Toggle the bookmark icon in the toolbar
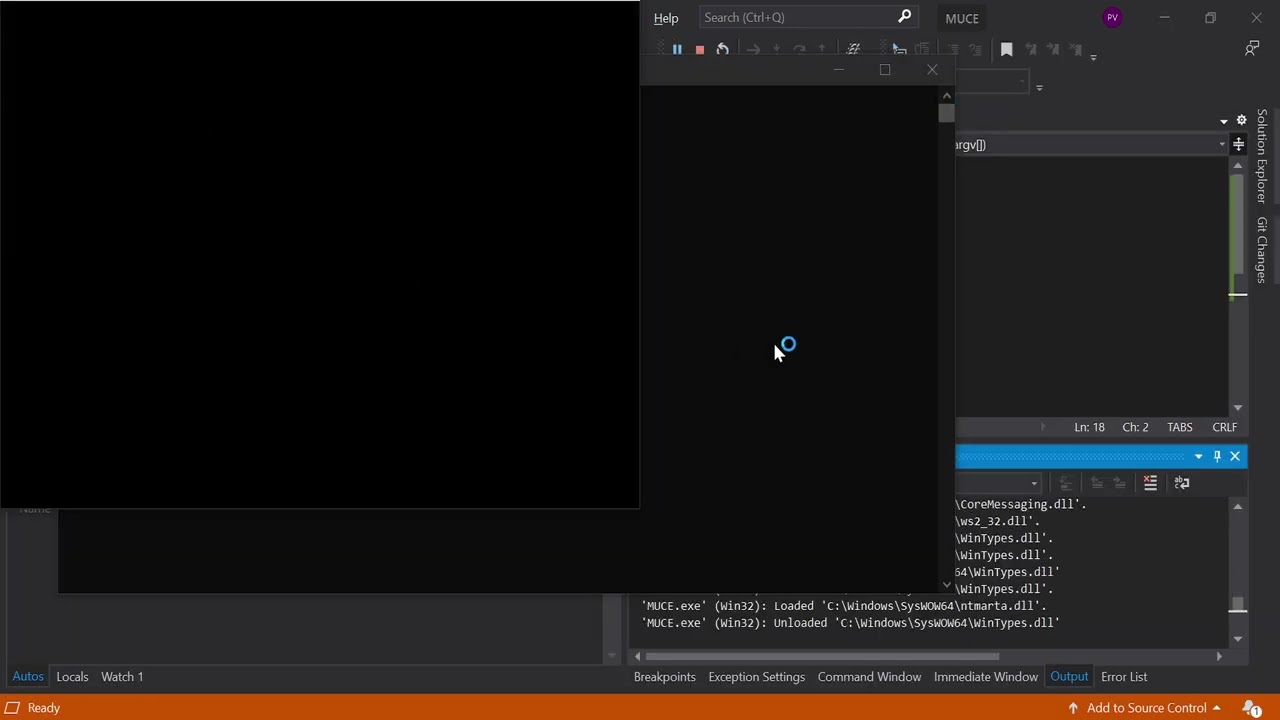Viewport: 1280px width, 720px height. point(1007,49)
